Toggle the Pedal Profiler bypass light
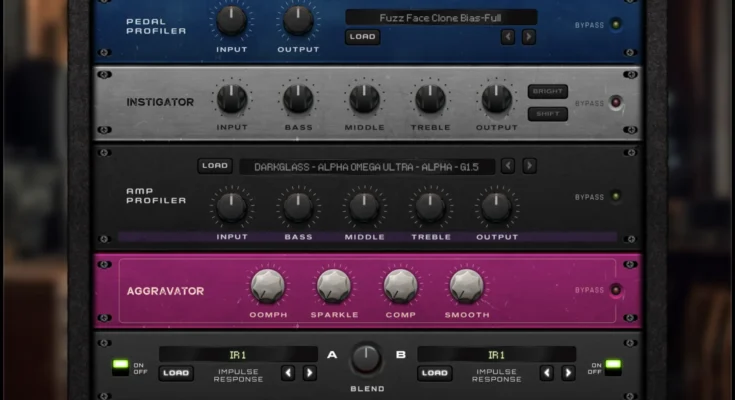Viewport: 735px width, 400px height. click(616, 24)
